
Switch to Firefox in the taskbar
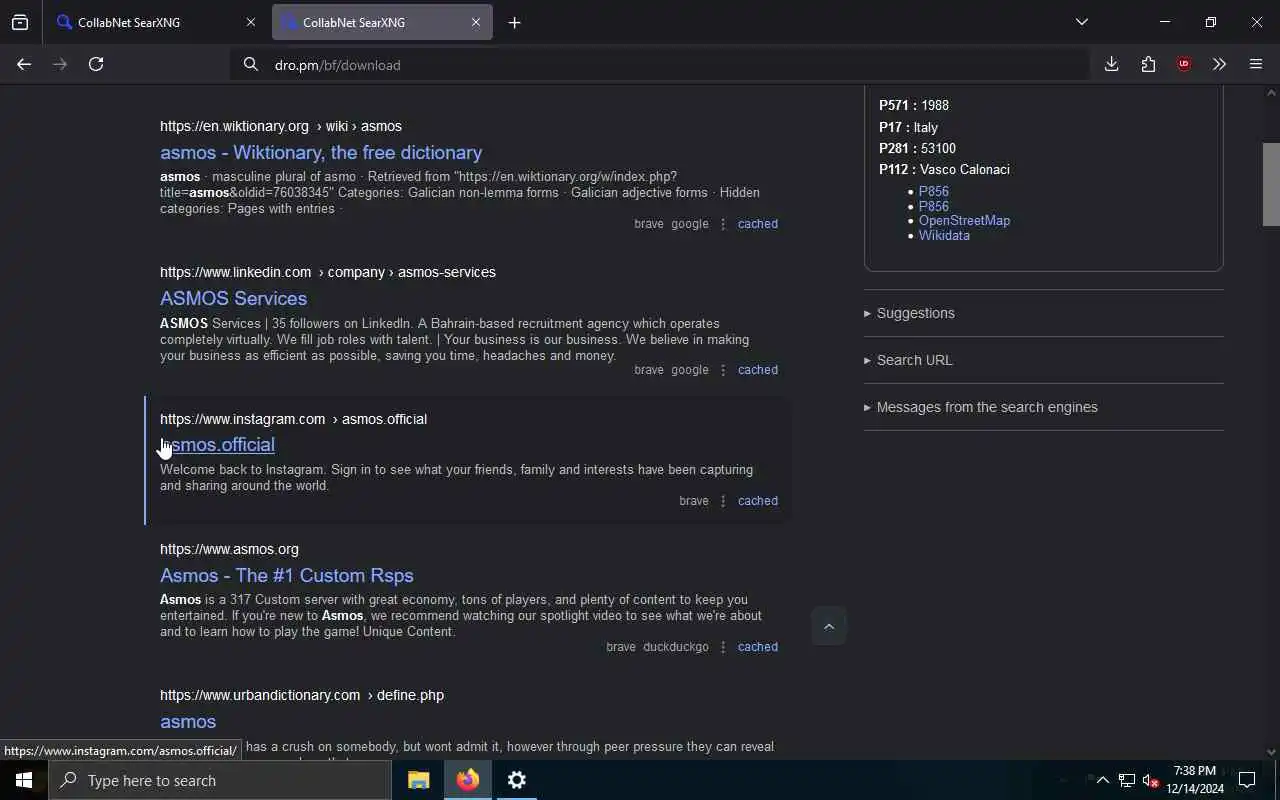[x=467, y=780]
